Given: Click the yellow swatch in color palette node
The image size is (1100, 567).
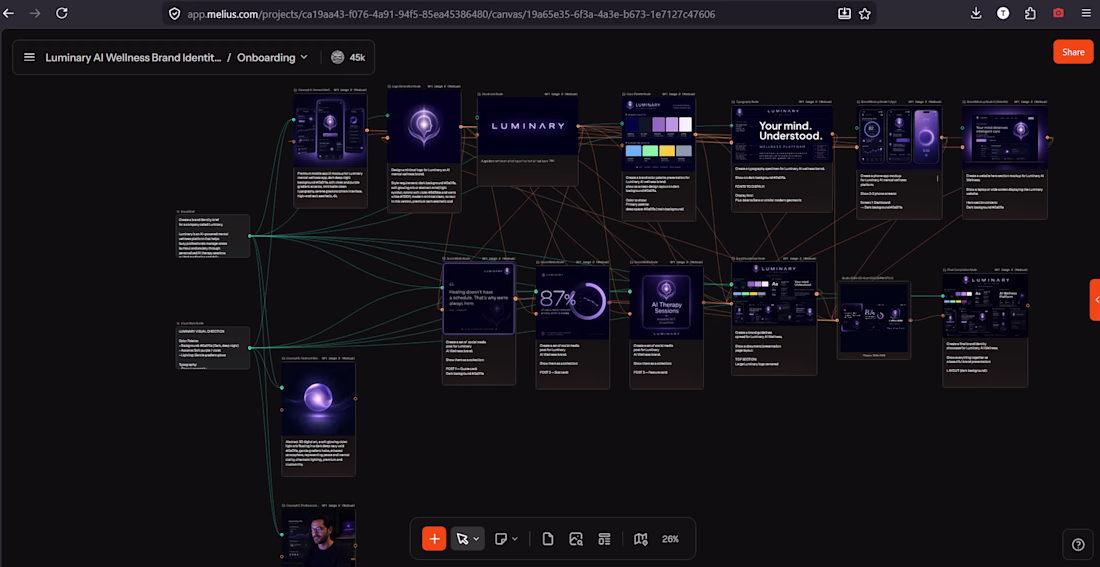Looking at the screenshot, I should [x=667, y=151].
